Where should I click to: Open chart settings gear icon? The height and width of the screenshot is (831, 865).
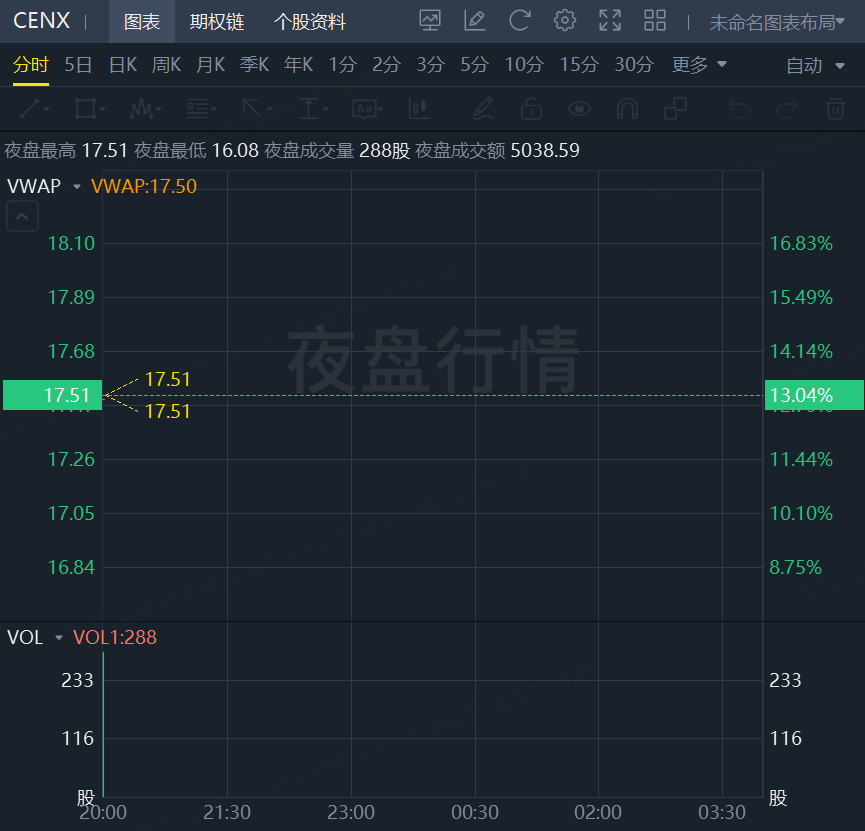pos(564,21)
